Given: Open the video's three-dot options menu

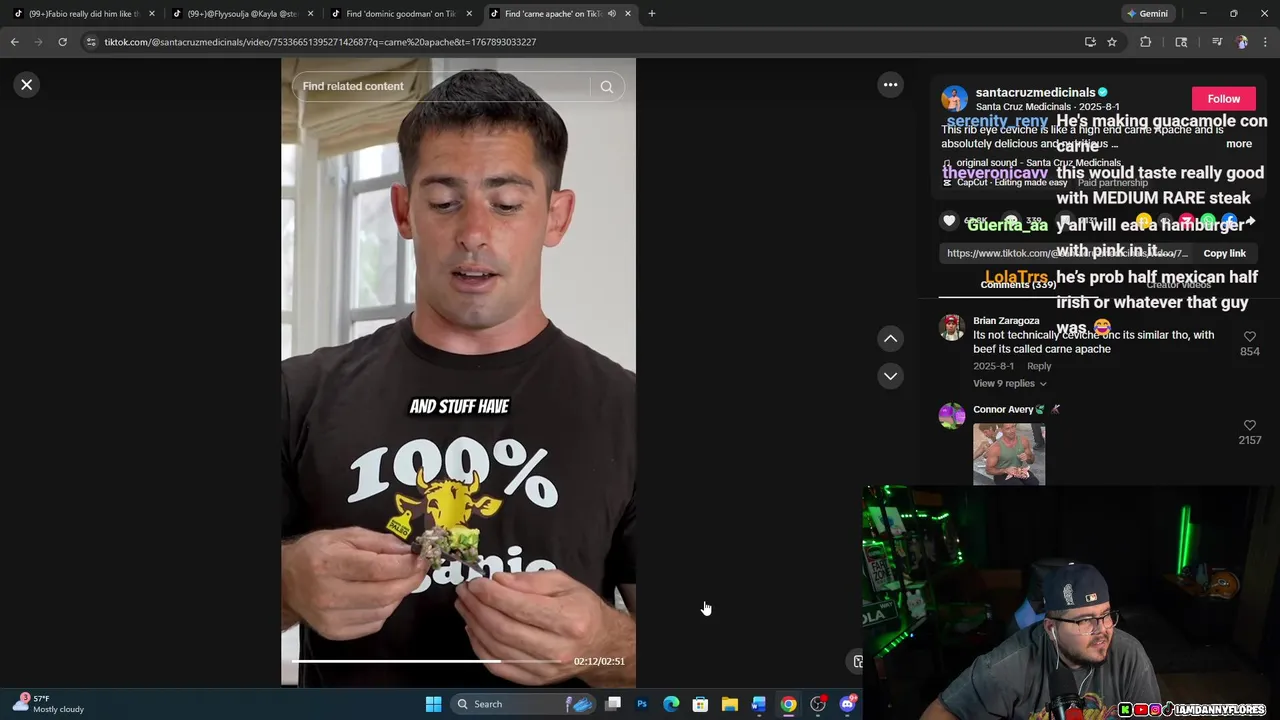Looking at the screenshot, I should pos(890,85).
